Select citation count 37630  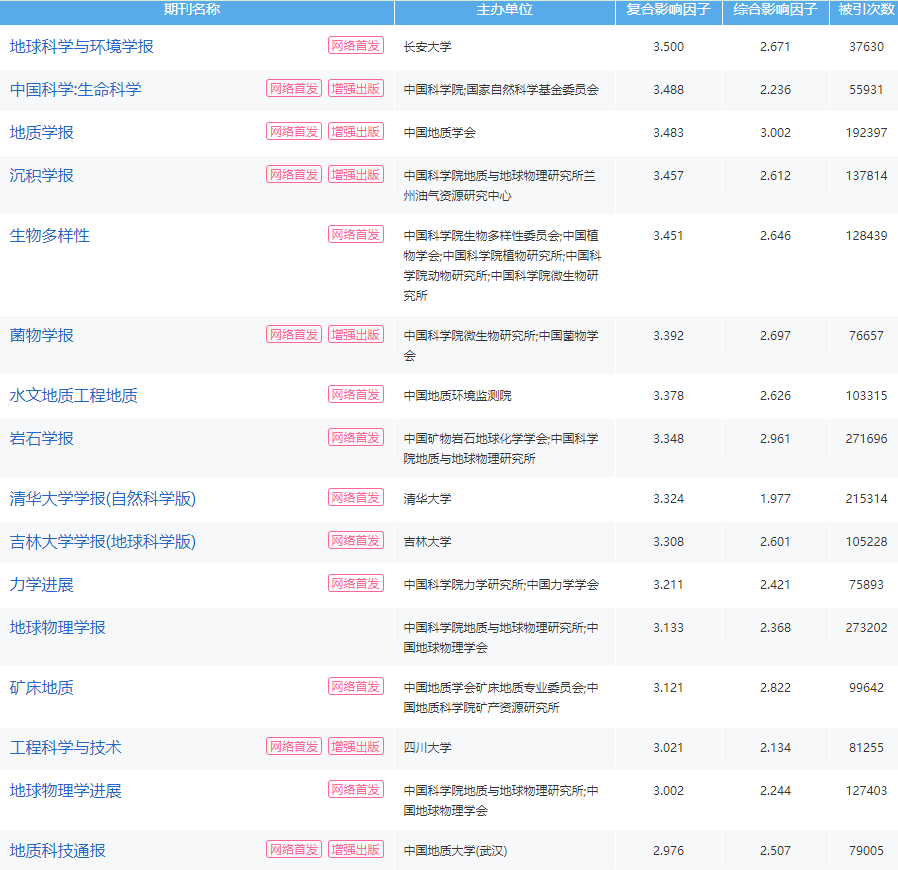pos(867,47)
